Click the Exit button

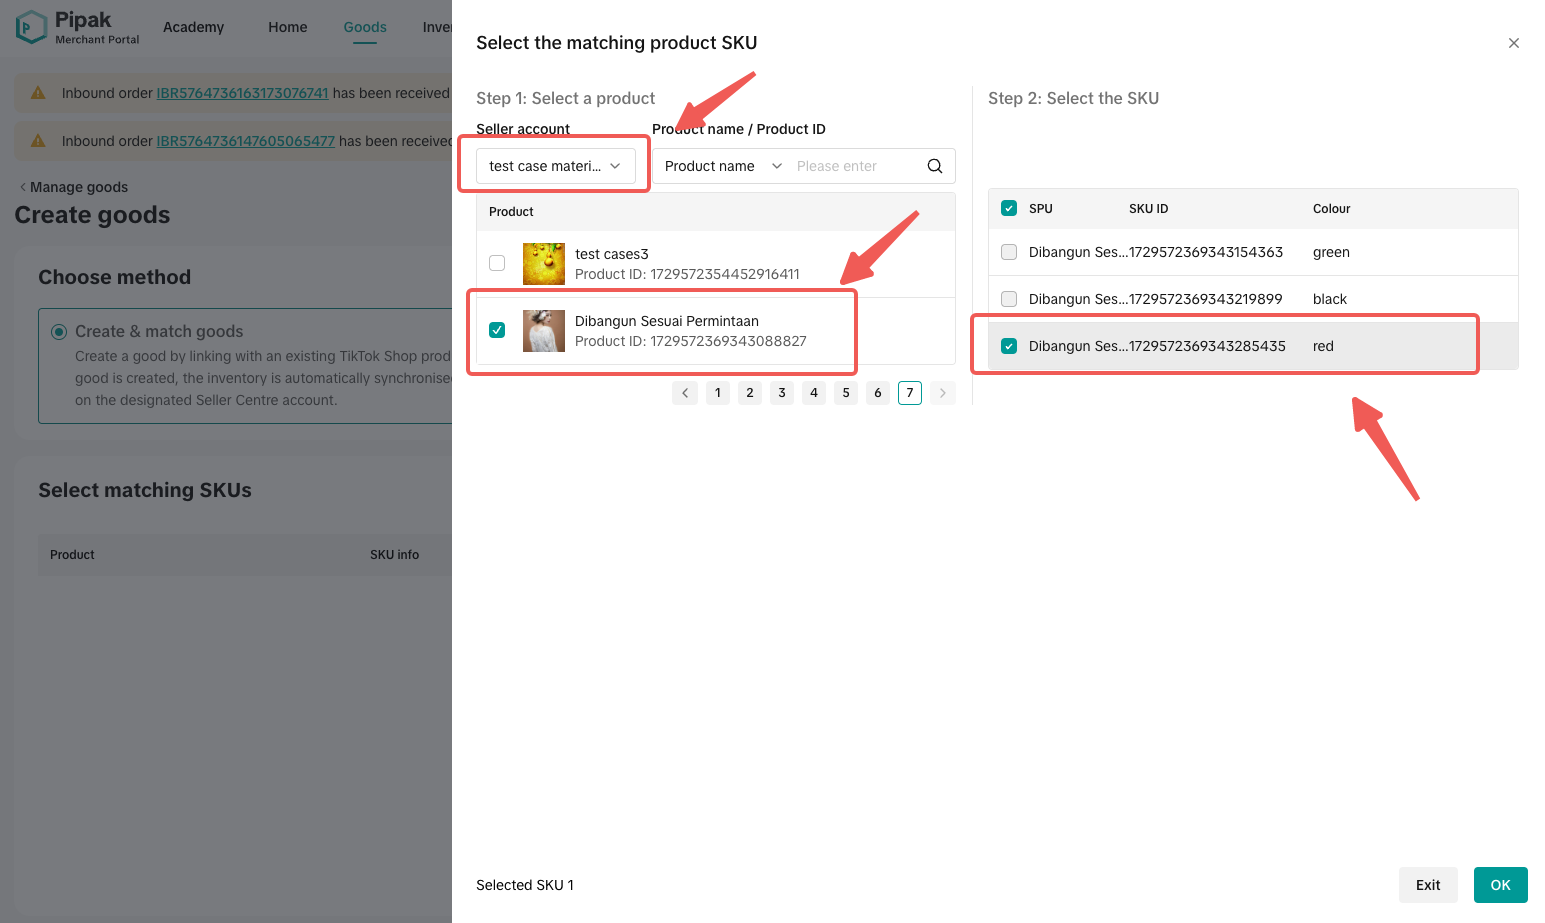[1427, 885]
